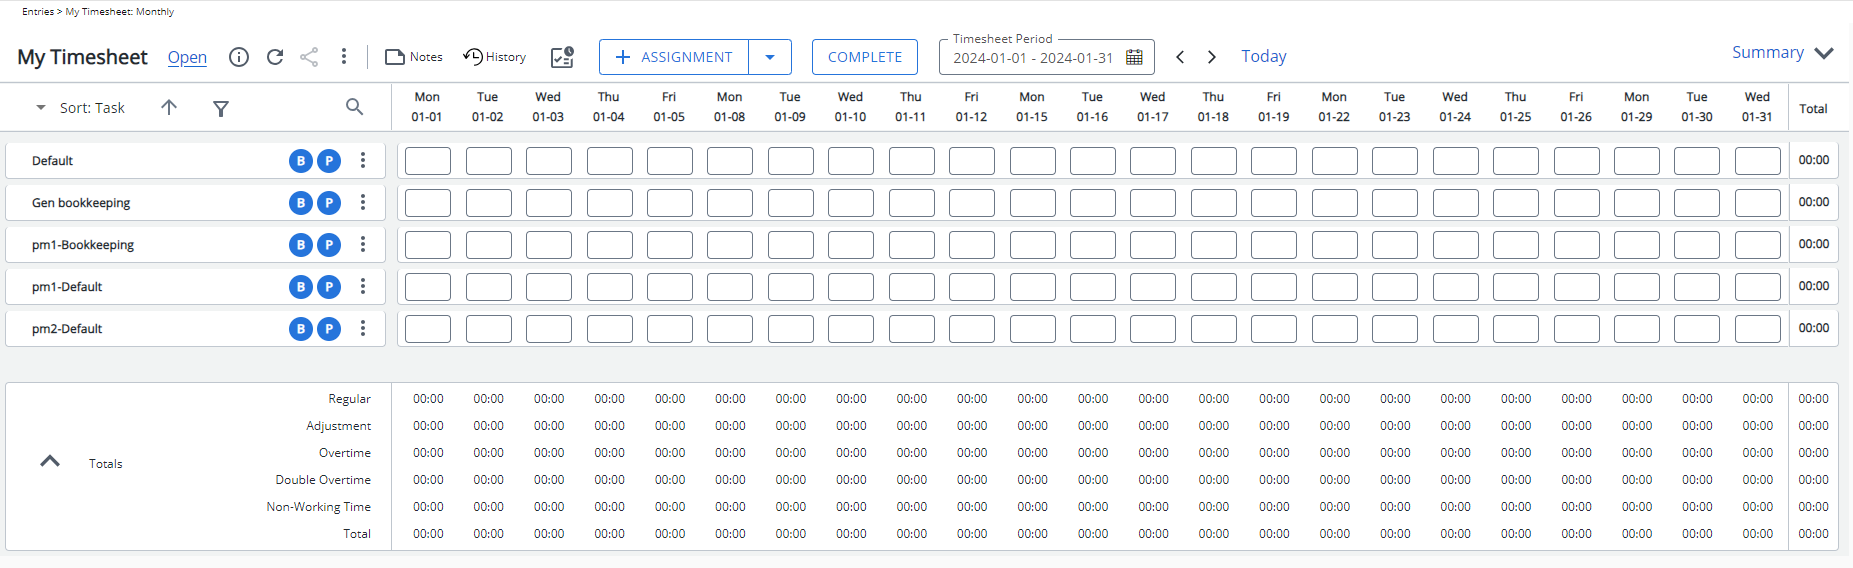Screen dimensions: 1853x568
Task: Open pm1-Bookkeeping row options menu
Action: pyautogui.click(x=363, y=245)
